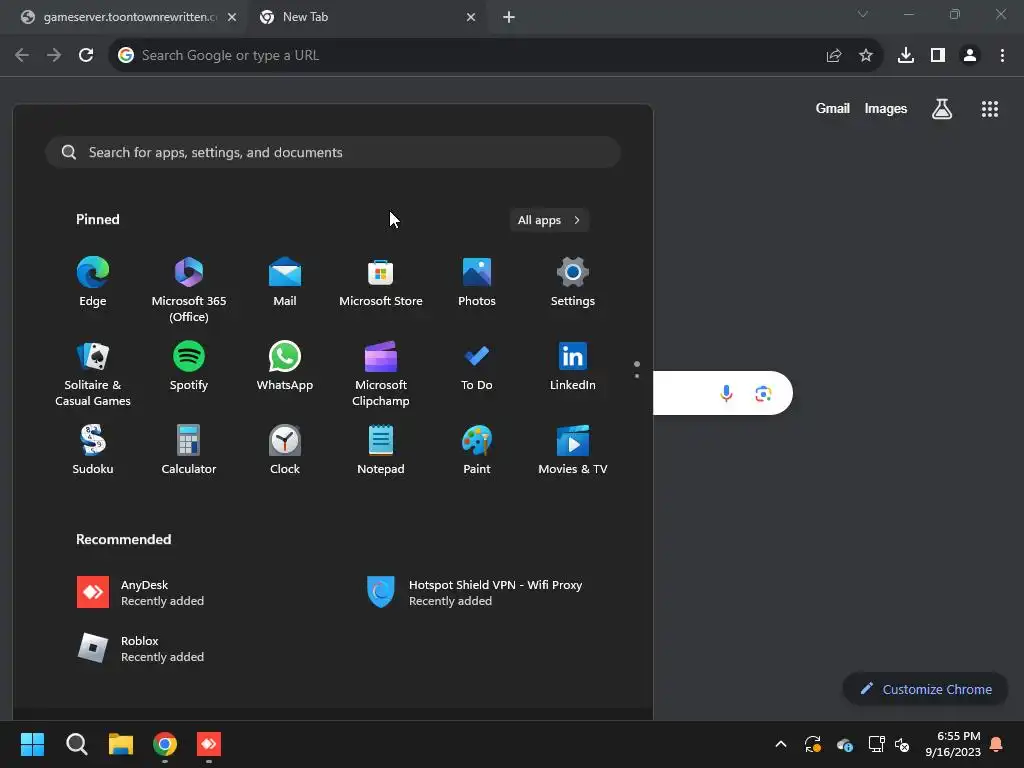Open the taskbar clock and date
The width and height of the screenshot is (1024, 768).
coord(953,744)
